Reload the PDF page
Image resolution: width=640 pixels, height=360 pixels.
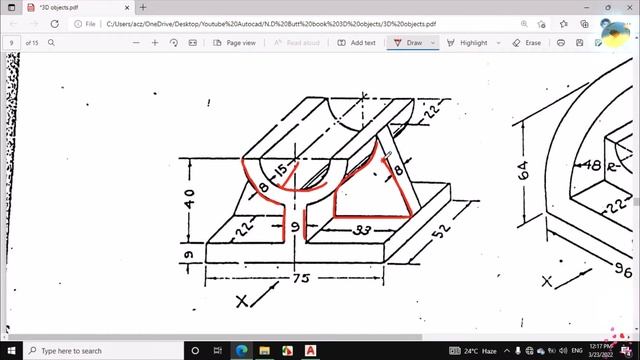click(x=54, y=24)
